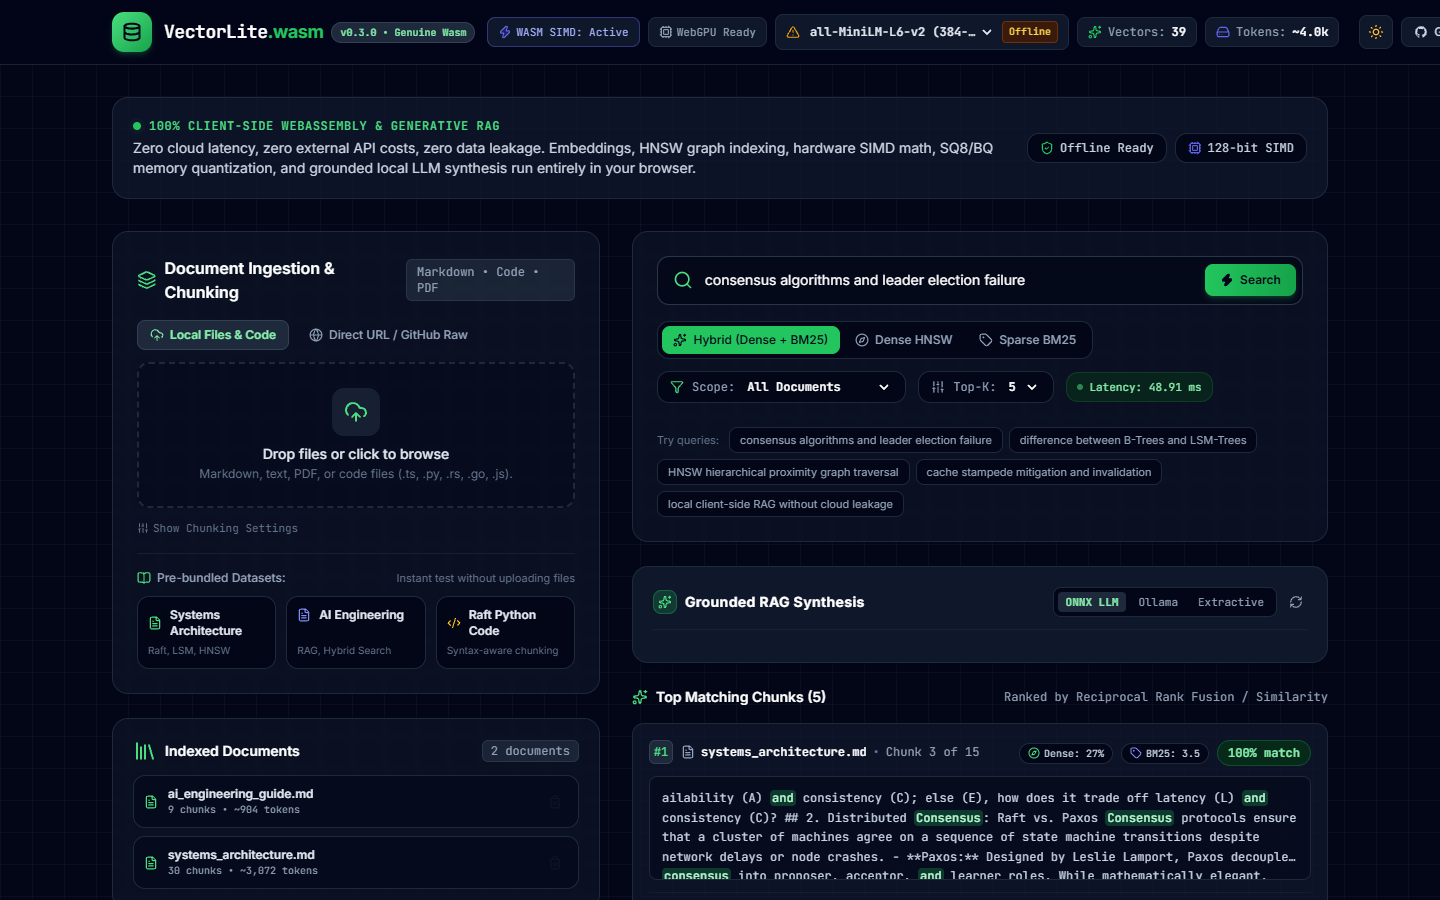Image resolution: width=1440 pixels, height=900 pixels.
Task: Click the upload cloud icon in the drop zone
Action: point(356,412)
